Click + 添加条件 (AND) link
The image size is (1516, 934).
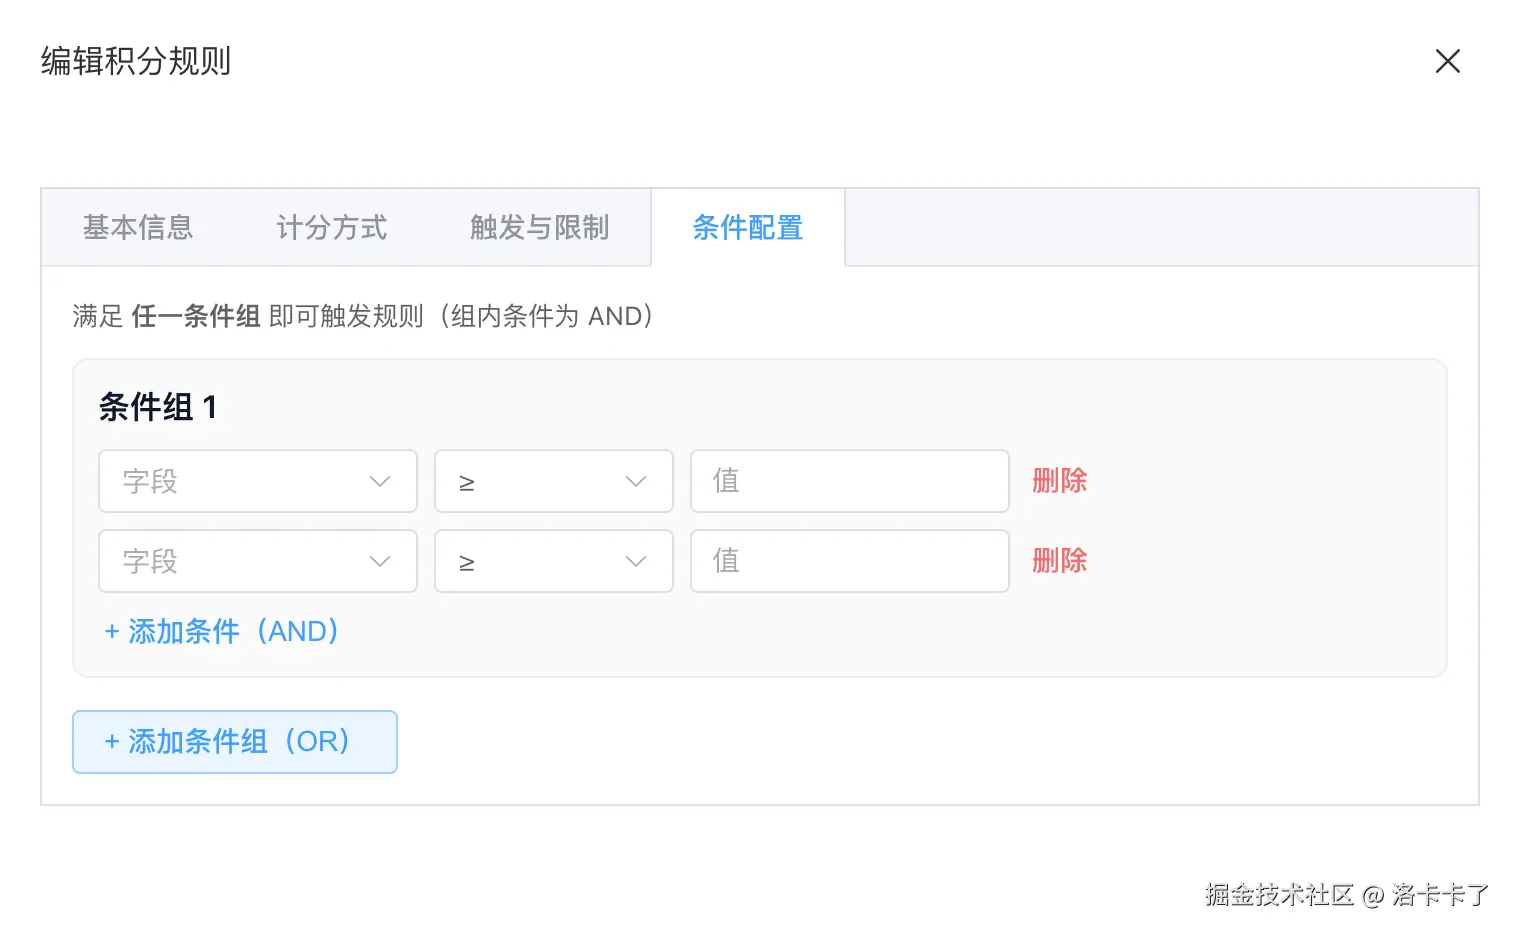tap(222, 632)
